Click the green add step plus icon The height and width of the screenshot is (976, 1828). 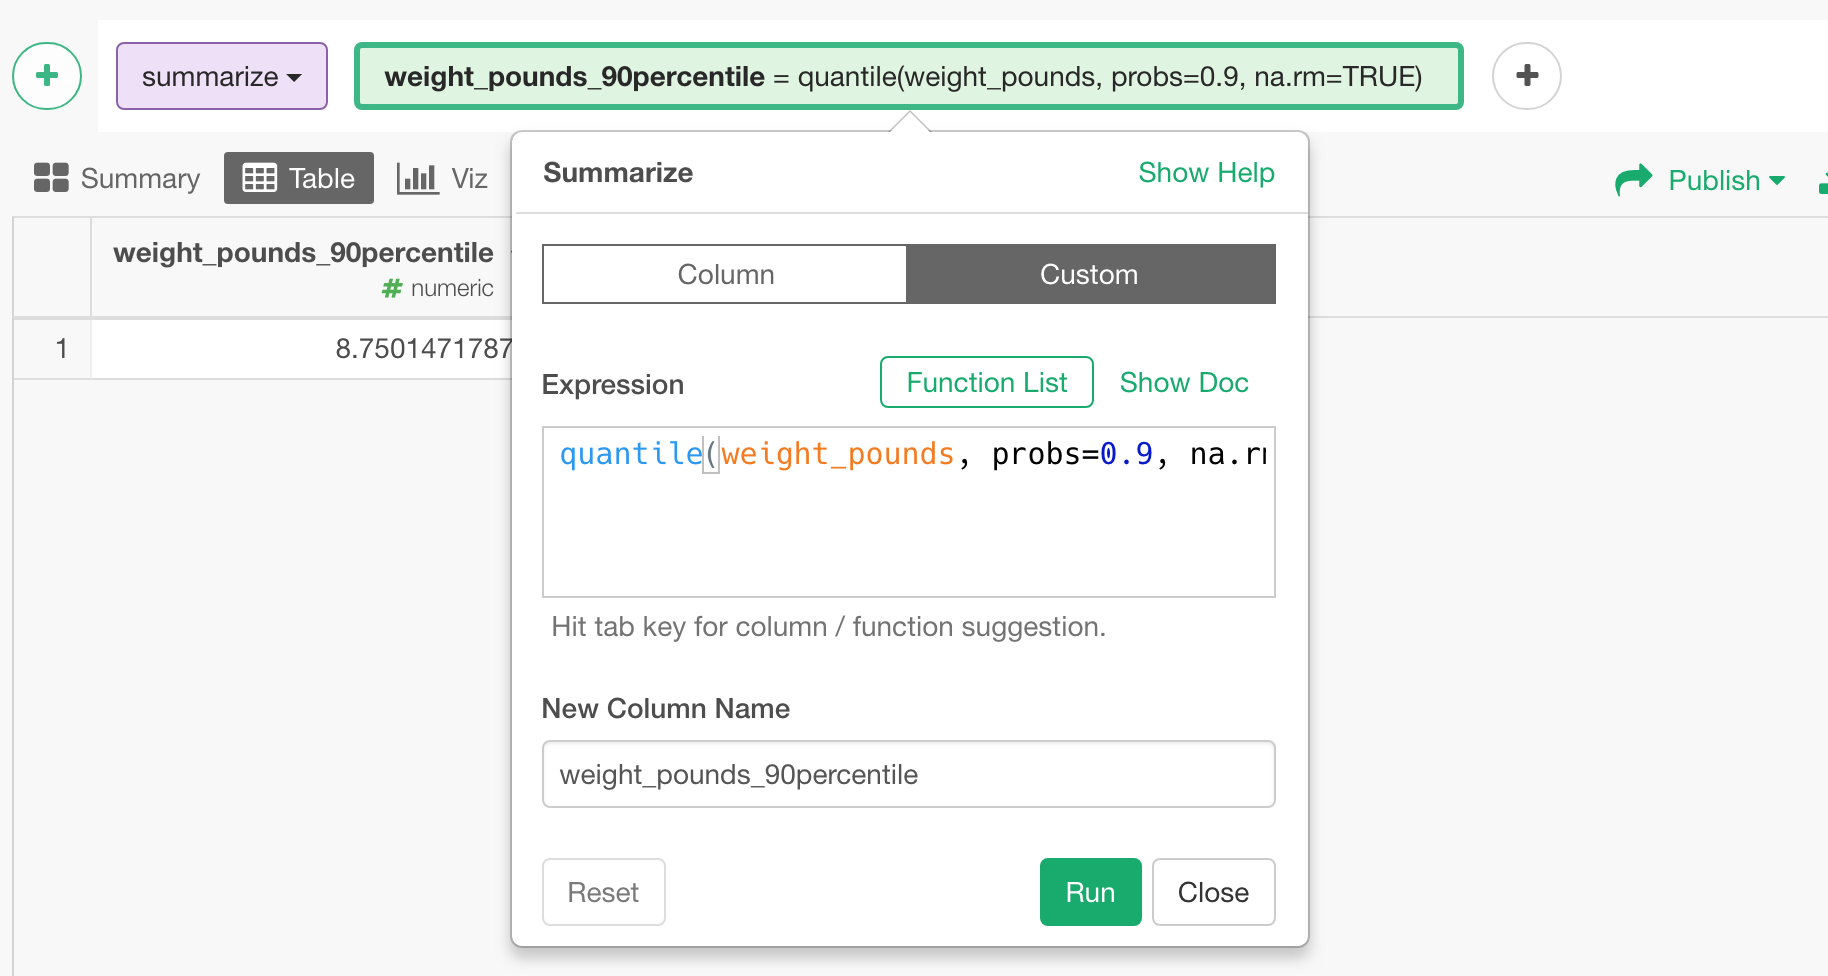coord(47,76)
